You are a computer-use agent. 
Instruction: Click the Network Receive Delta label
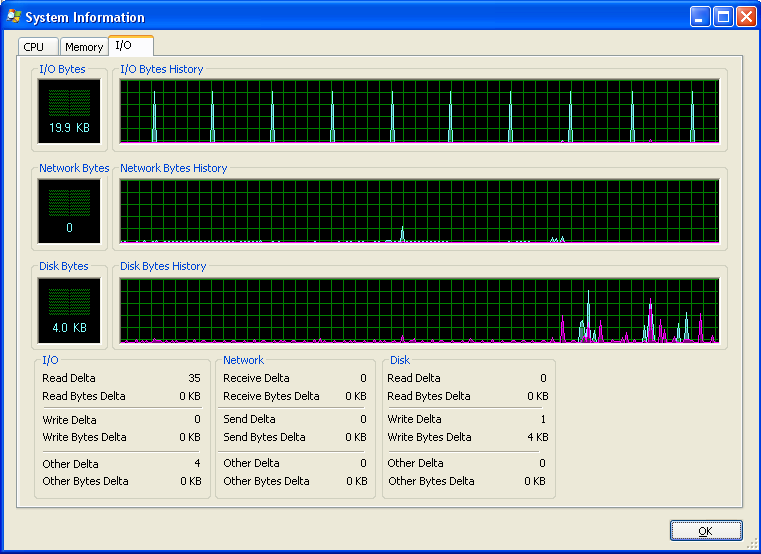point(256,378)
